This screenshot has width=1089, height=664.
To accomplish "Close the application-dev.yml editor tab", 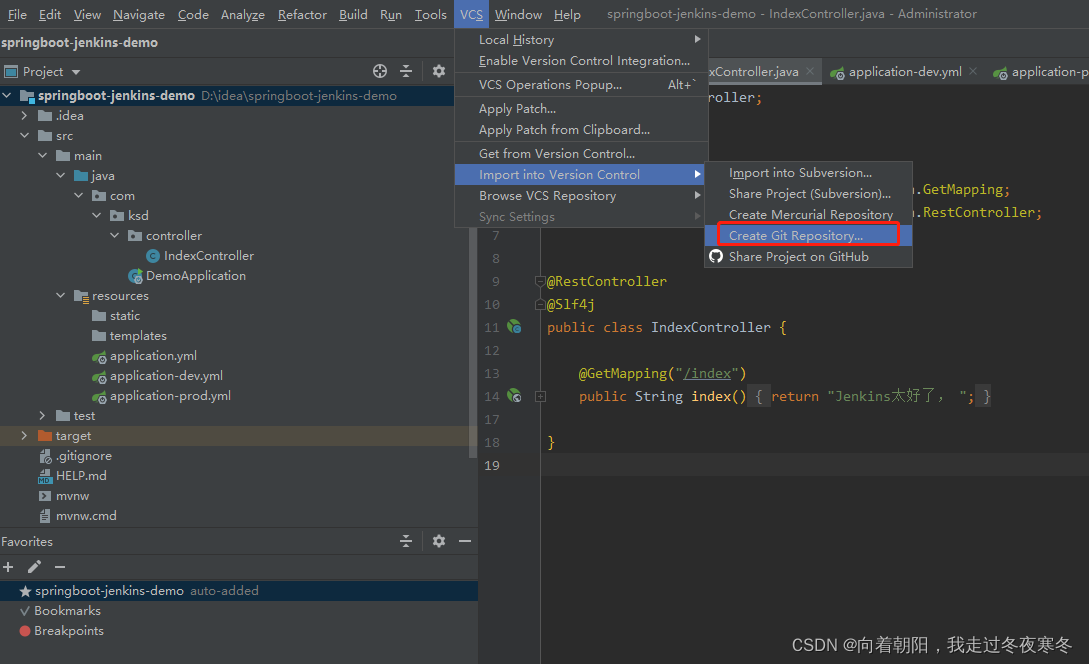I will click(x=973, y=72).
